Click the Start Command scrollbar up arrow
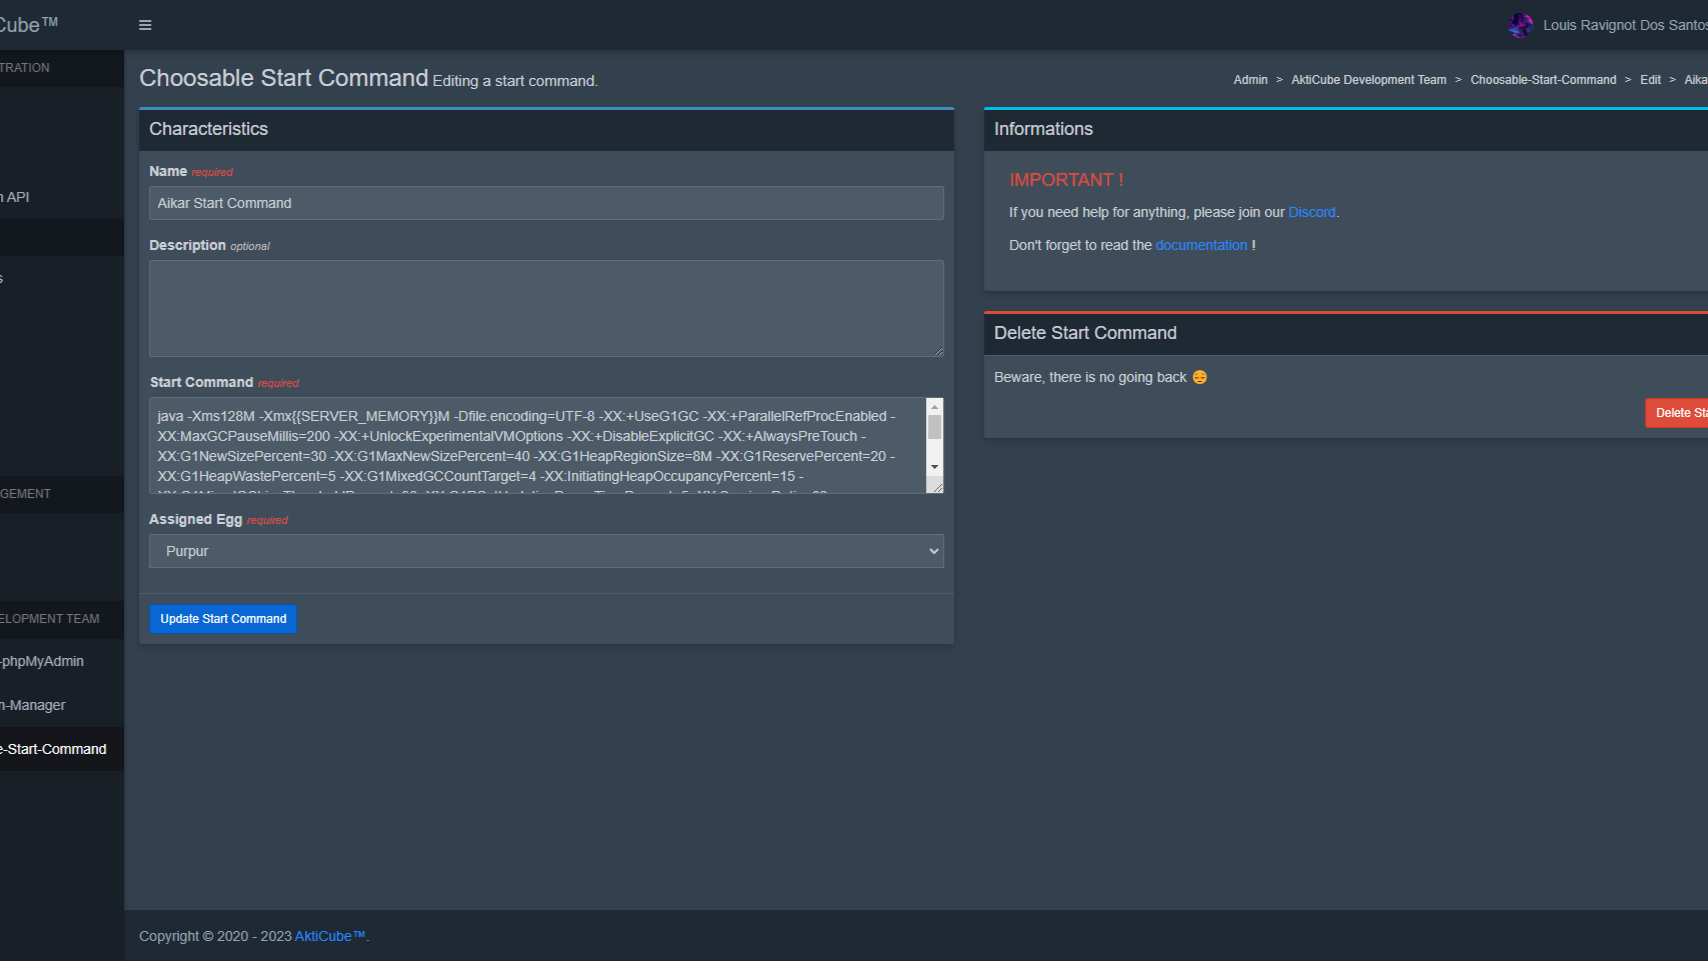This screenshot has width=1708, height=961. [935, 407]
